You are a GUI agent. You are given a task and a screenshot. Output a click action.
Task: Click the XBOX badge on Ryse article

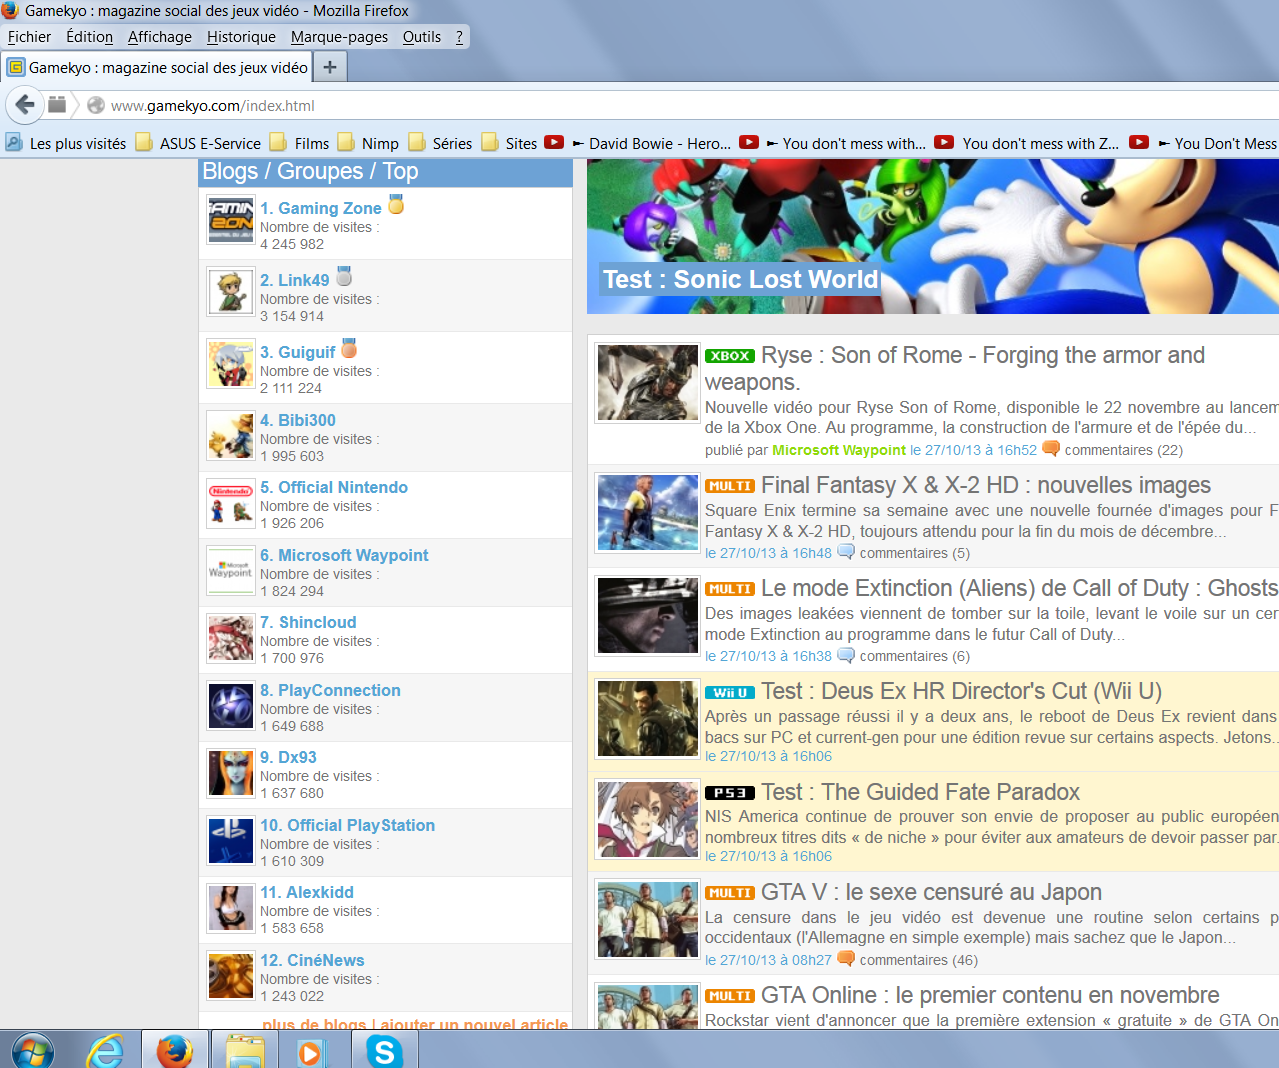click(730, 356)
